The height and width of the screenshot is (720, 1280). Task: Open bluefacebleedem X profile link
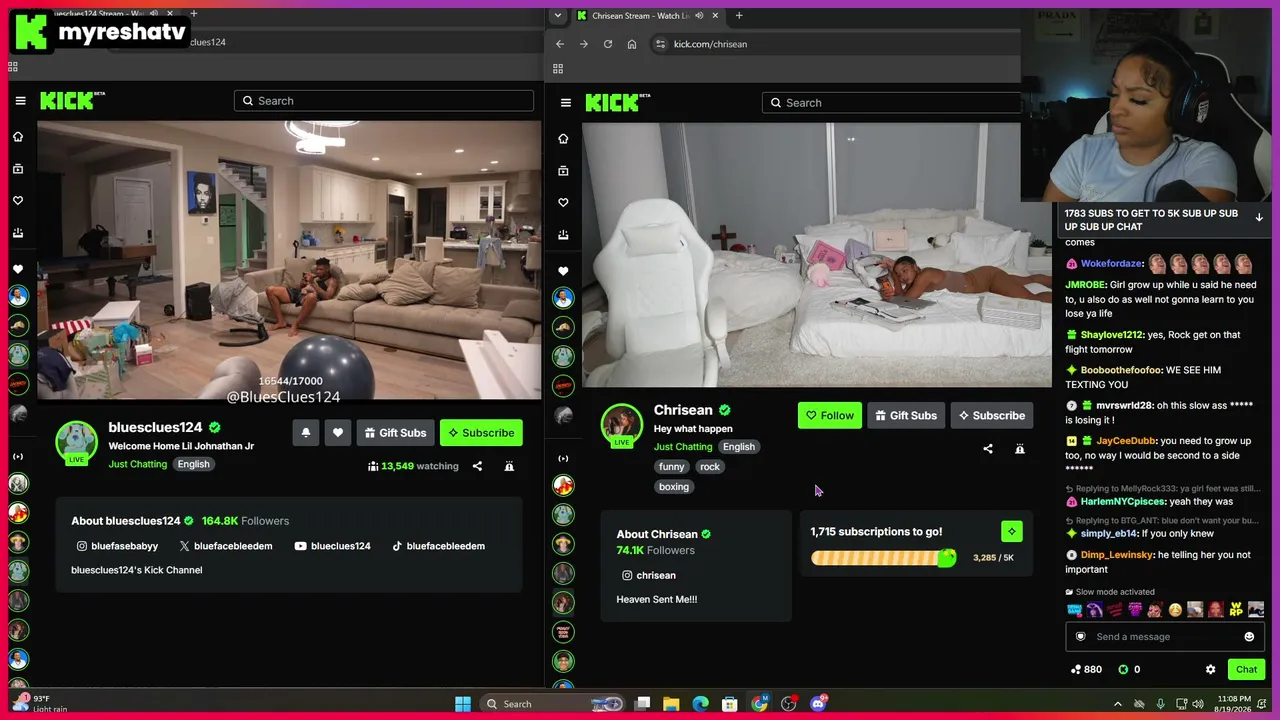[225, 546]
